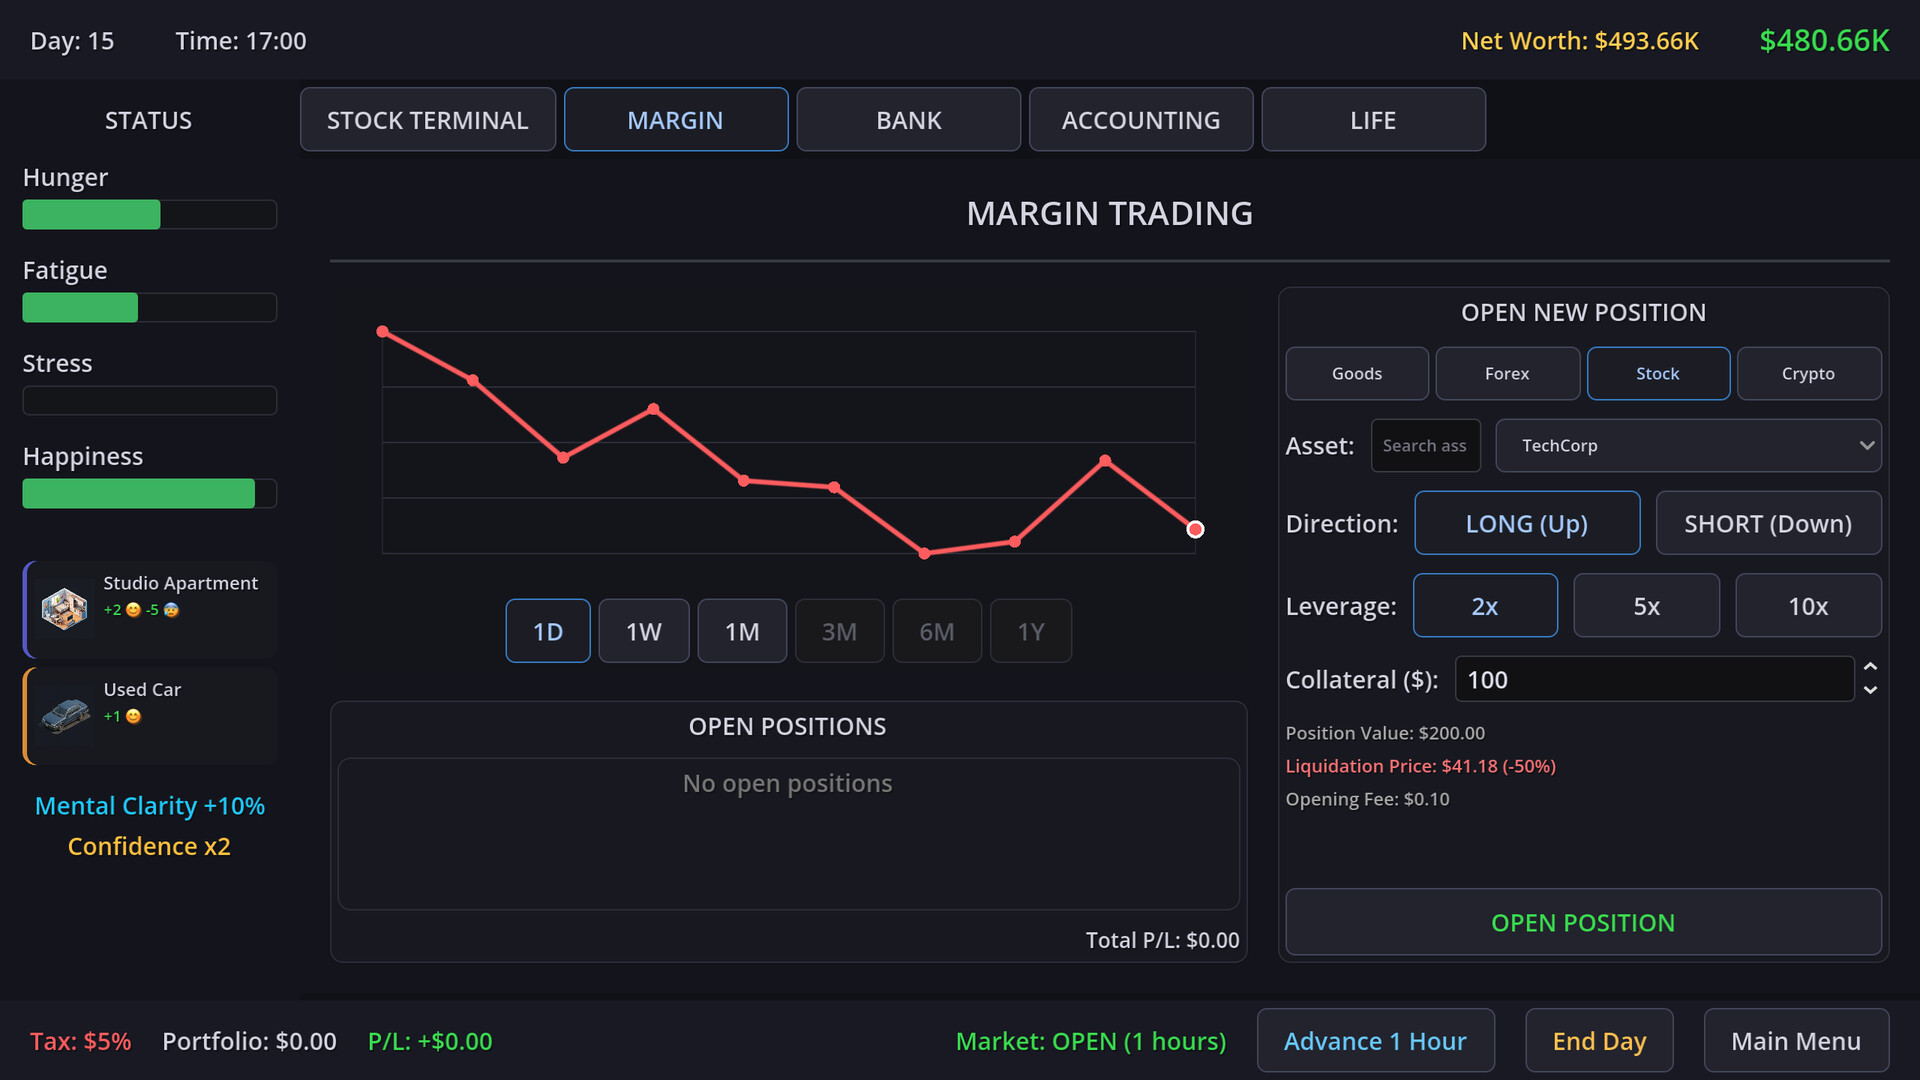Viewport: 1920px width, 1080px height.
Task: Click the End Day button
Action: 1598,1041
